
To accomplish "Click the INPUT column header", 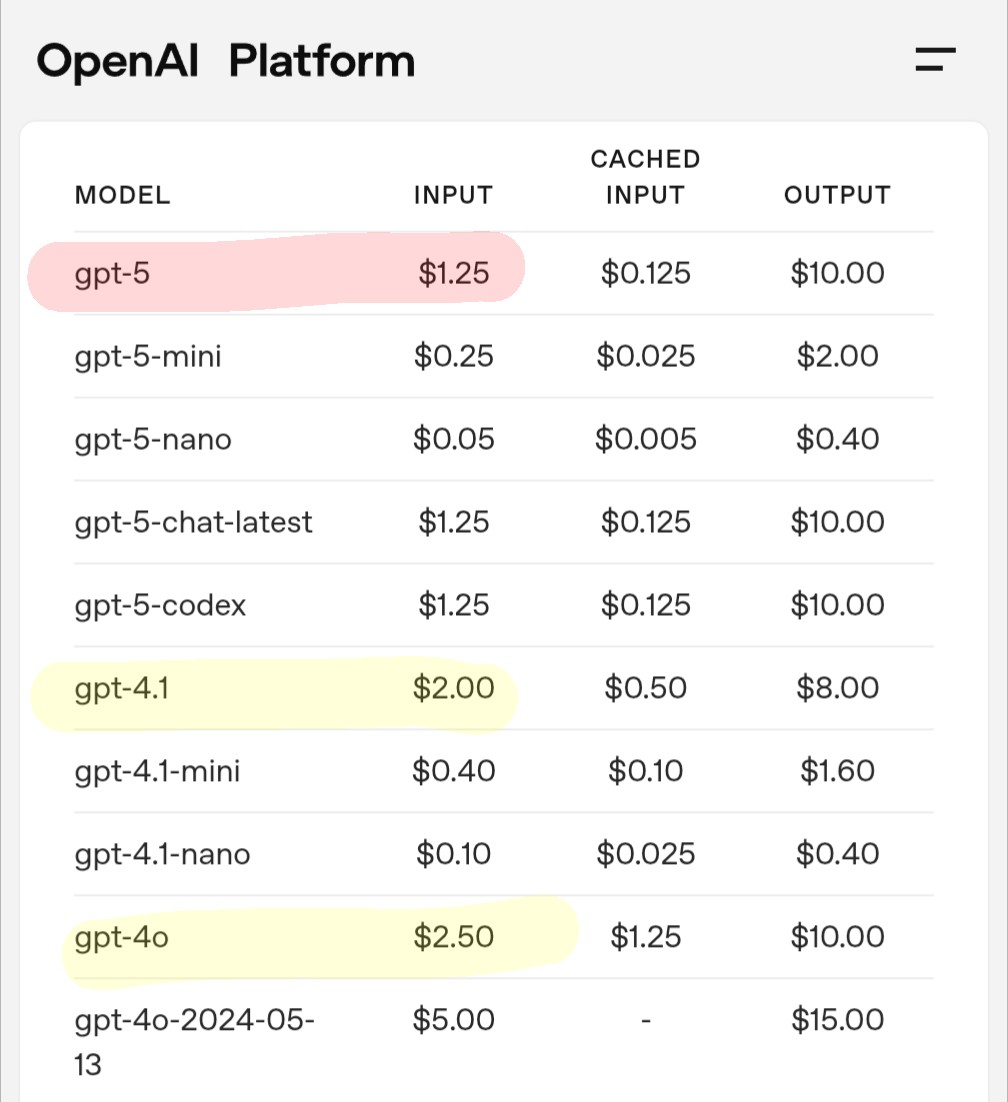I will [x=453, y=195].
